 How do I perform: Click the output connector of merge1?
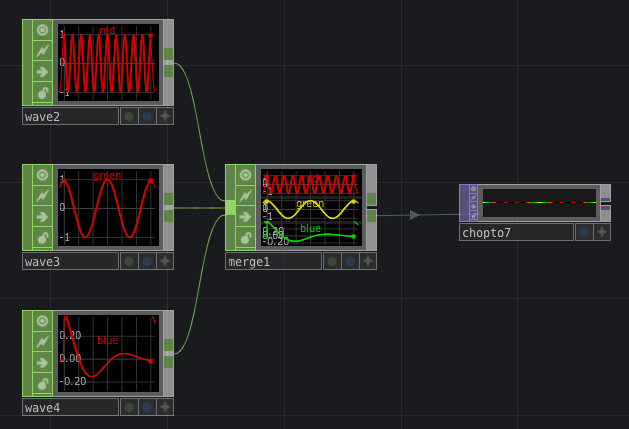[x=371, y=207]
